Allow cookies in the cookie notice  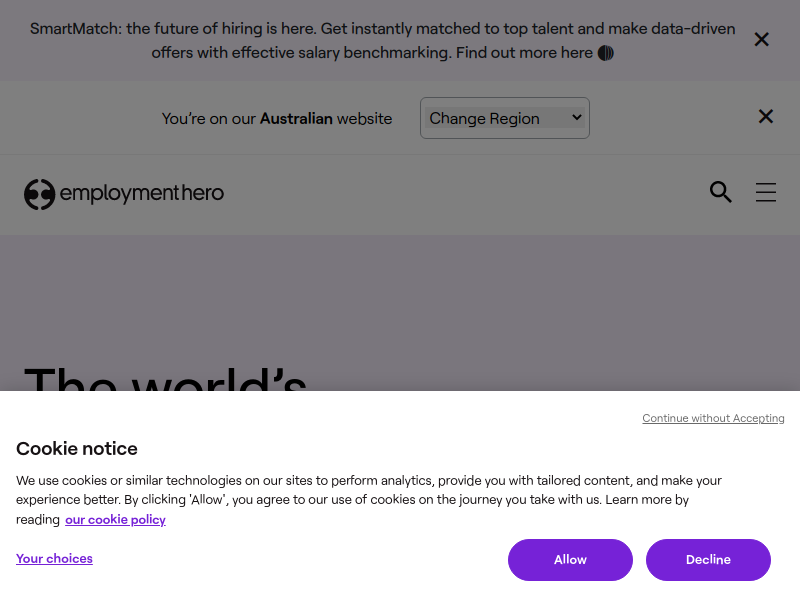point(570,560)
